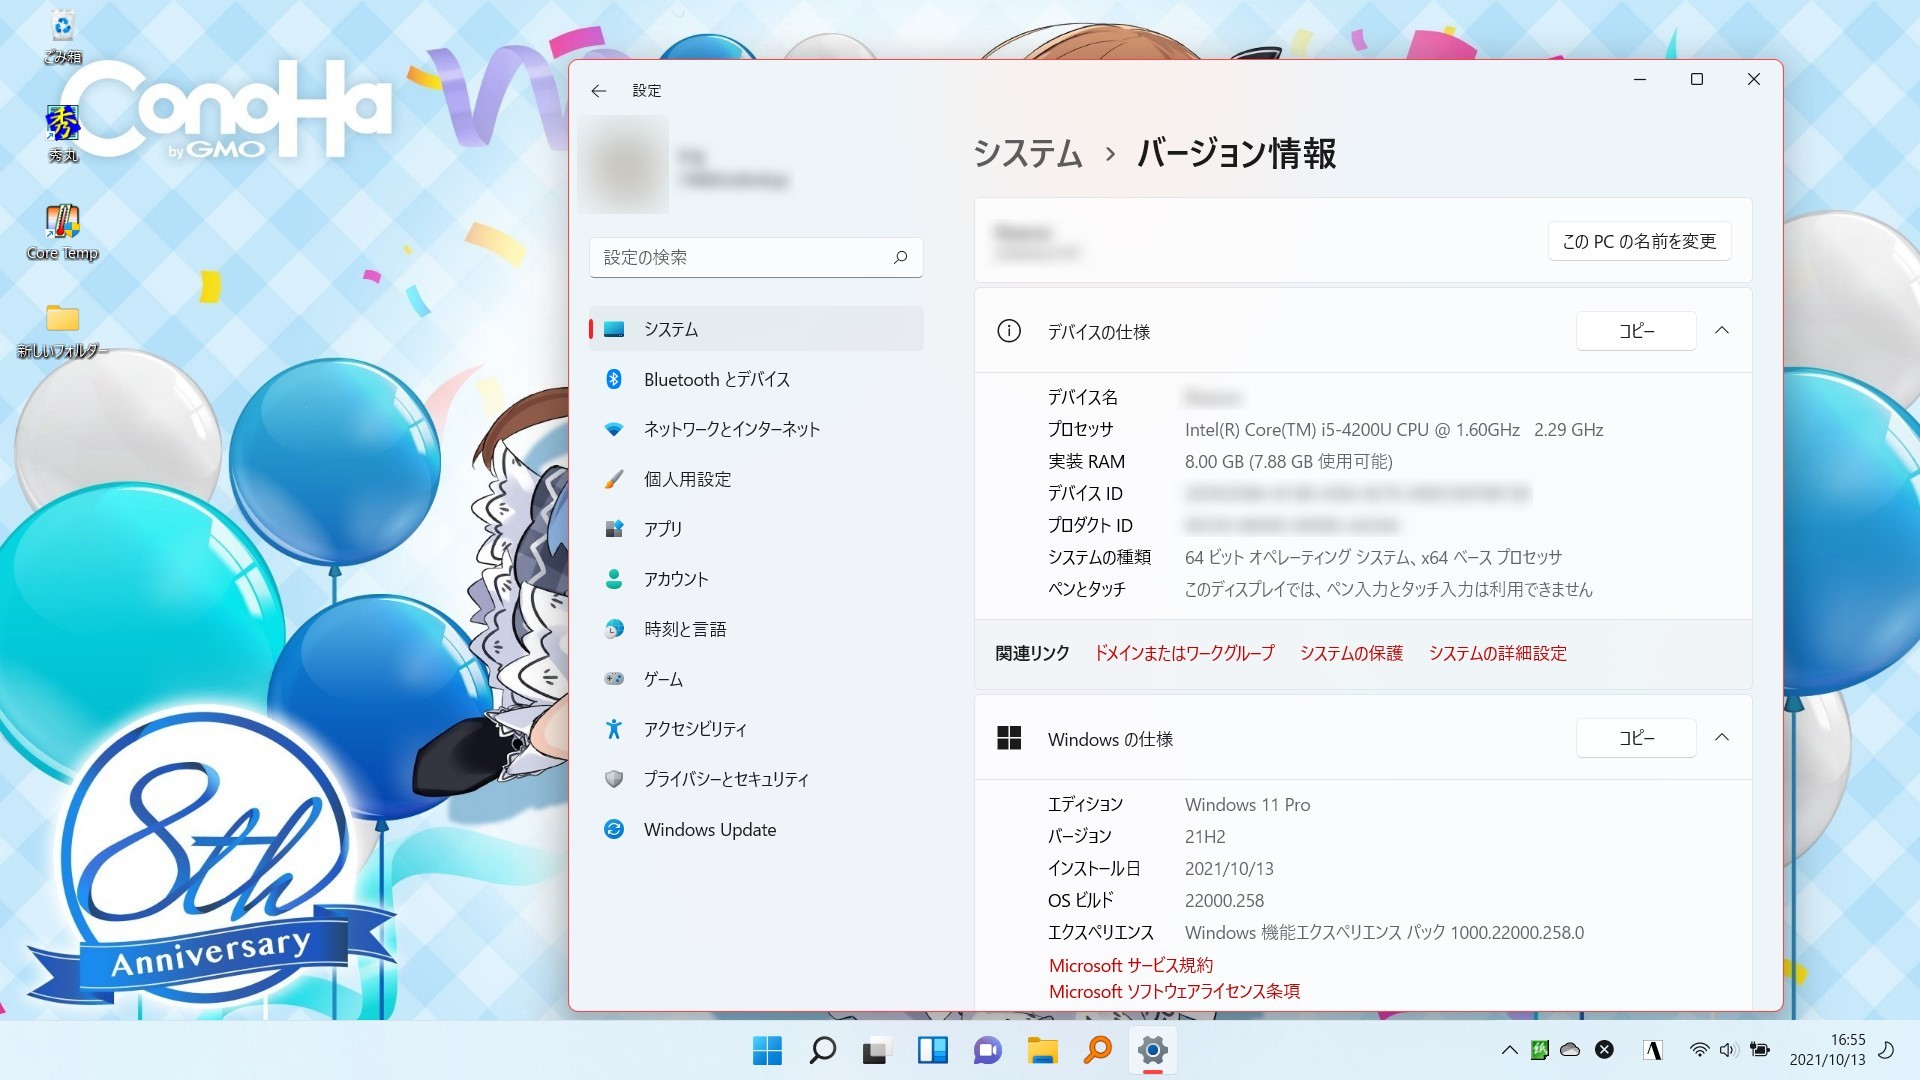
Task: Click the IME A input indicator
Action: tap(1653, 1050)
